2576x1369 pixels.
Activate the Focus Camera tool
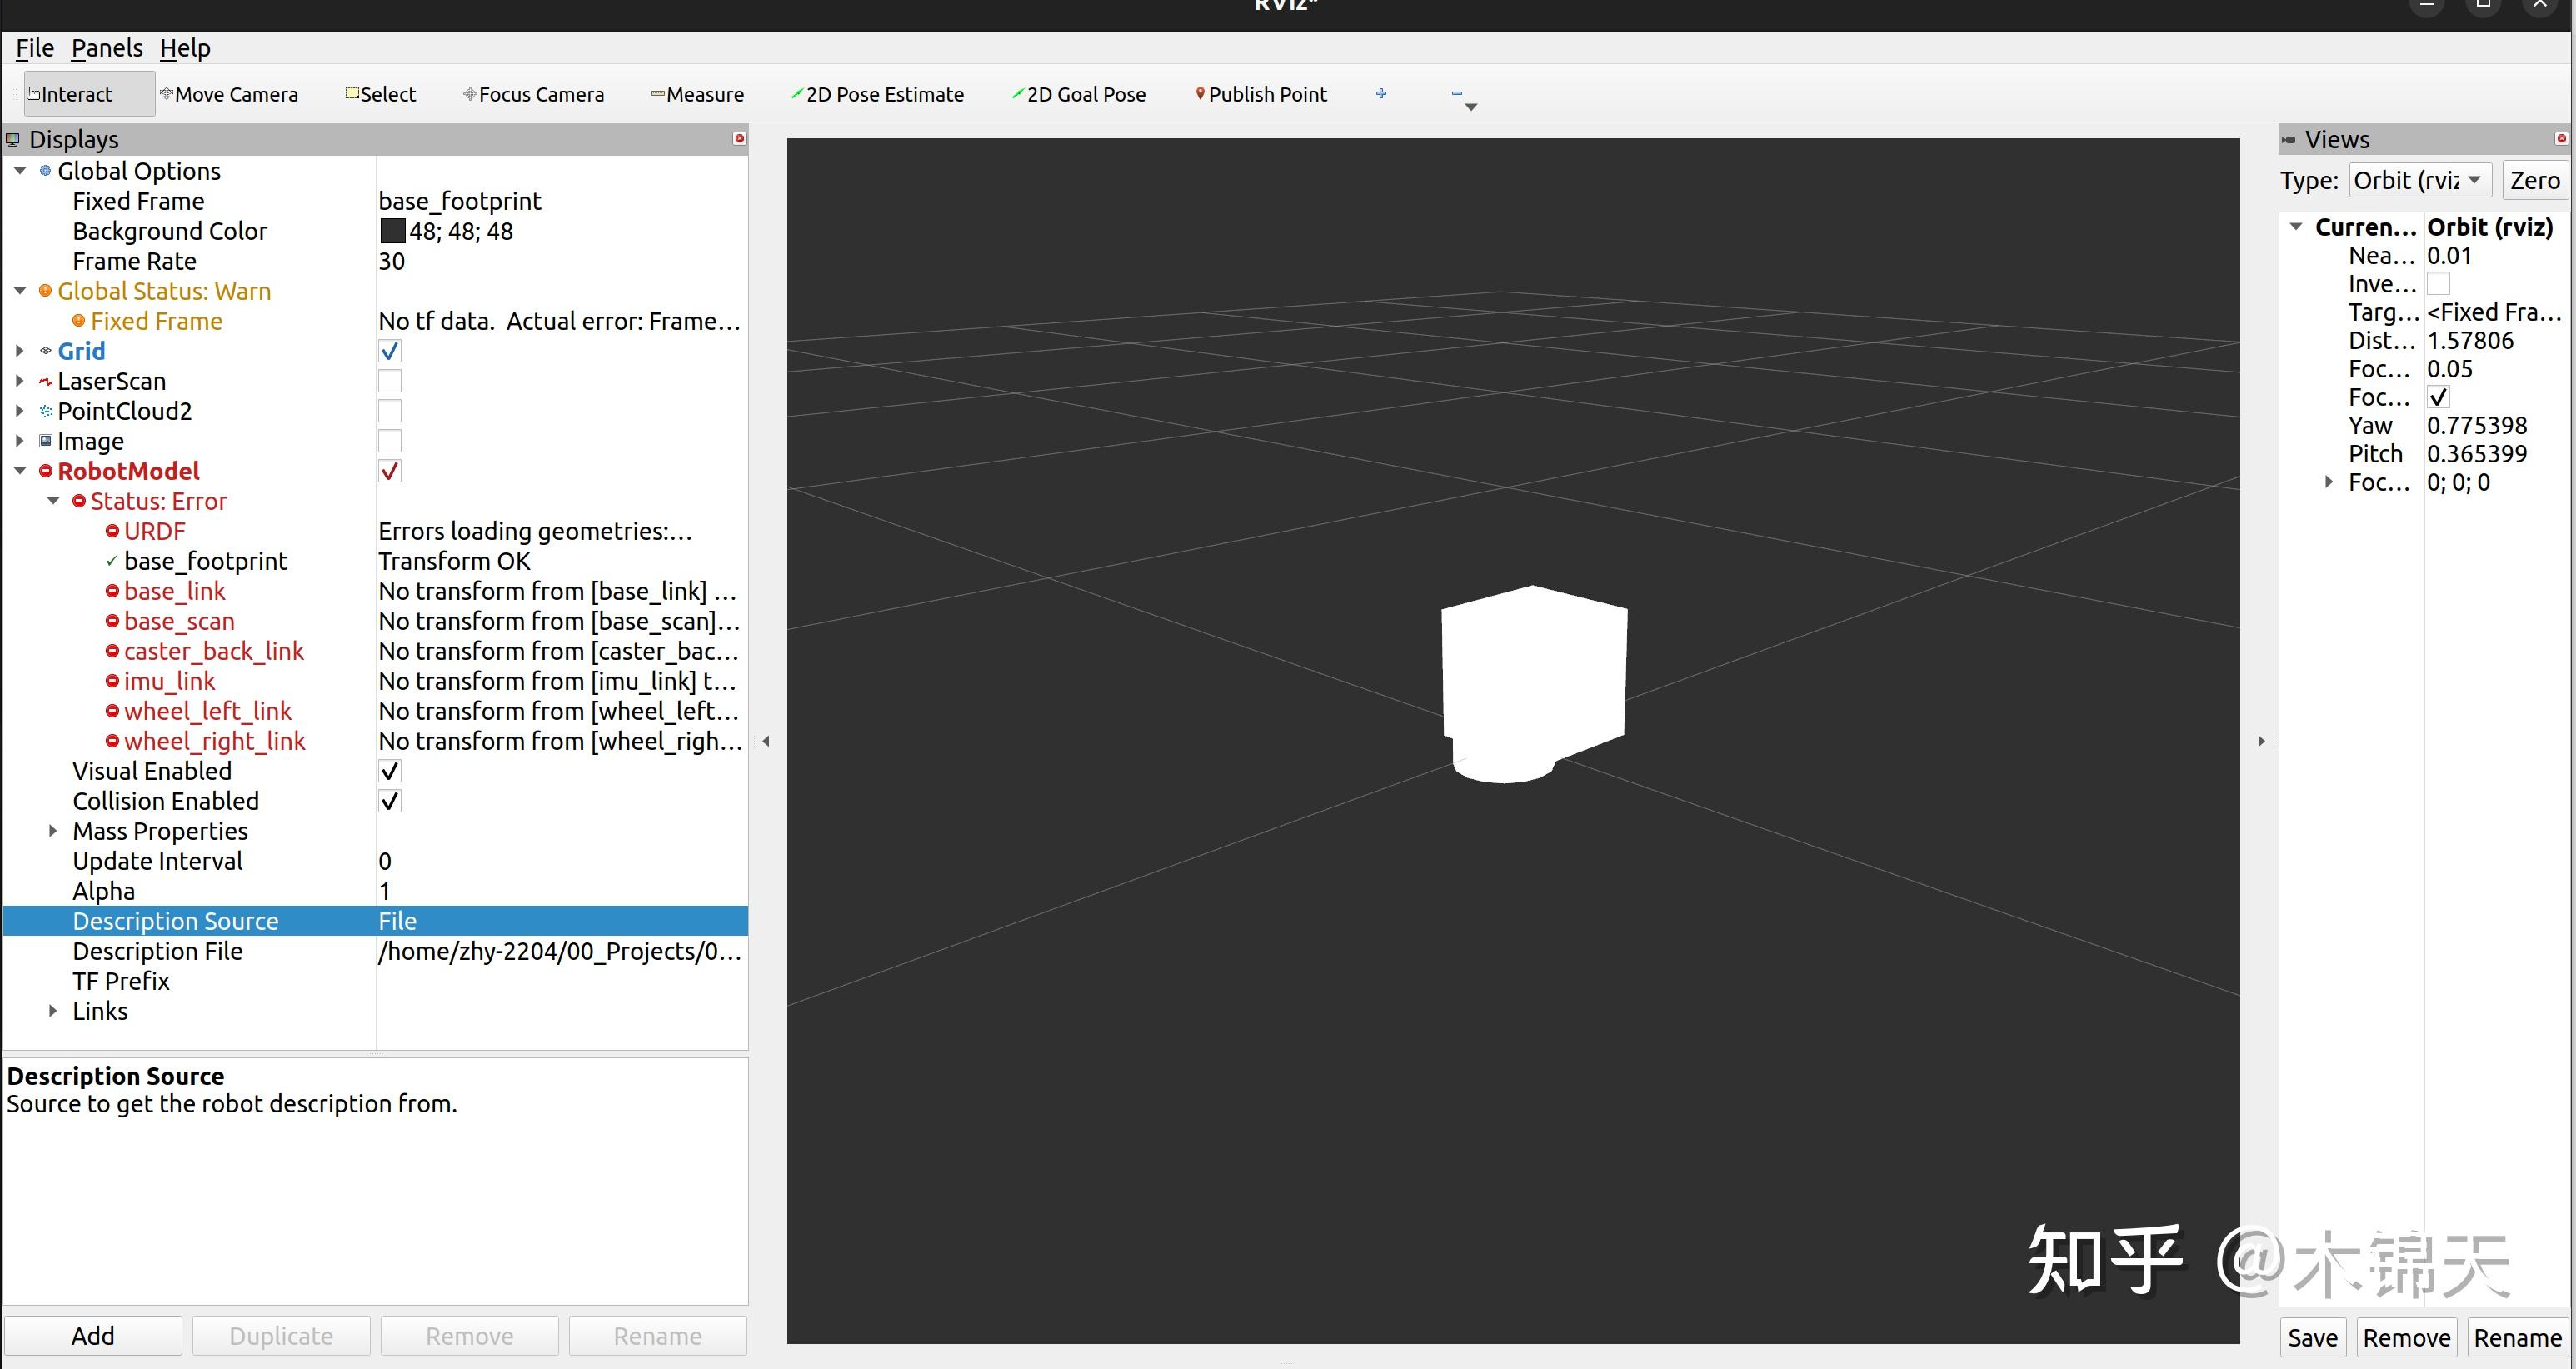pyautogui.click(x=533, y=94)
